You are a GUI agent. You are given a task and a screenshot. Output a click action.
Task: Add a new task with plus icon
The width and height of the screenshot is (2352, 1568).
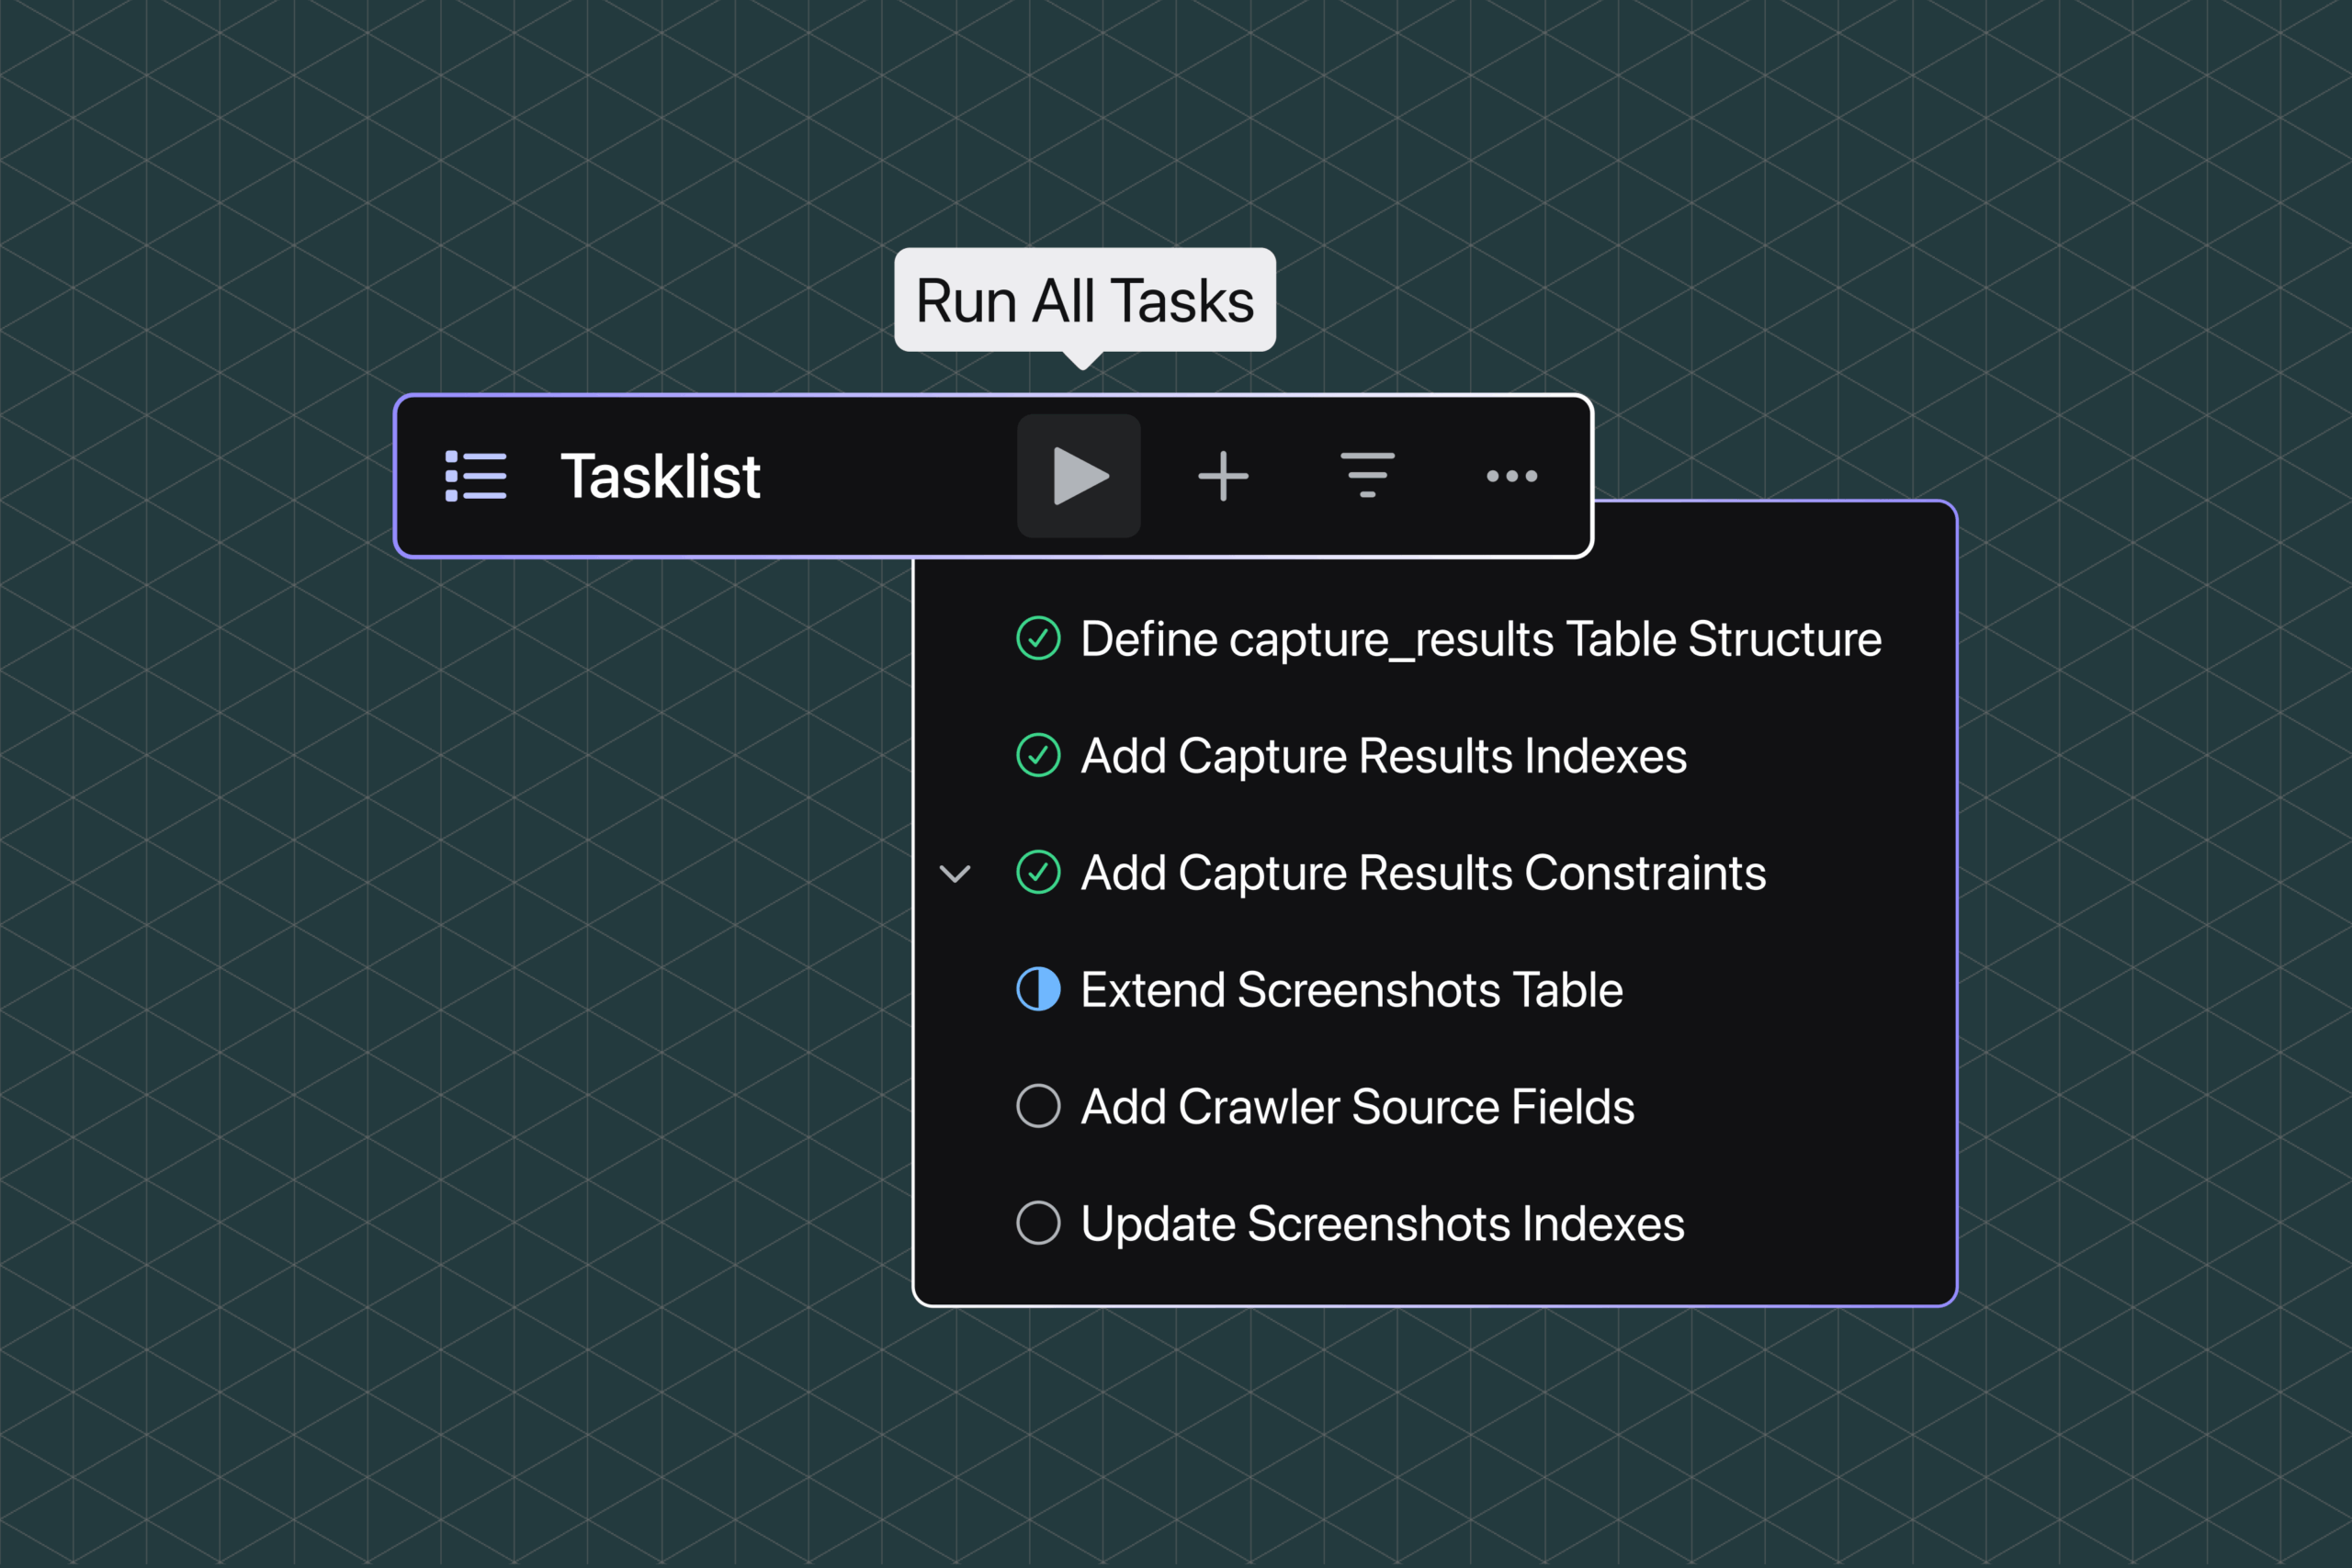pos(1223,476)
